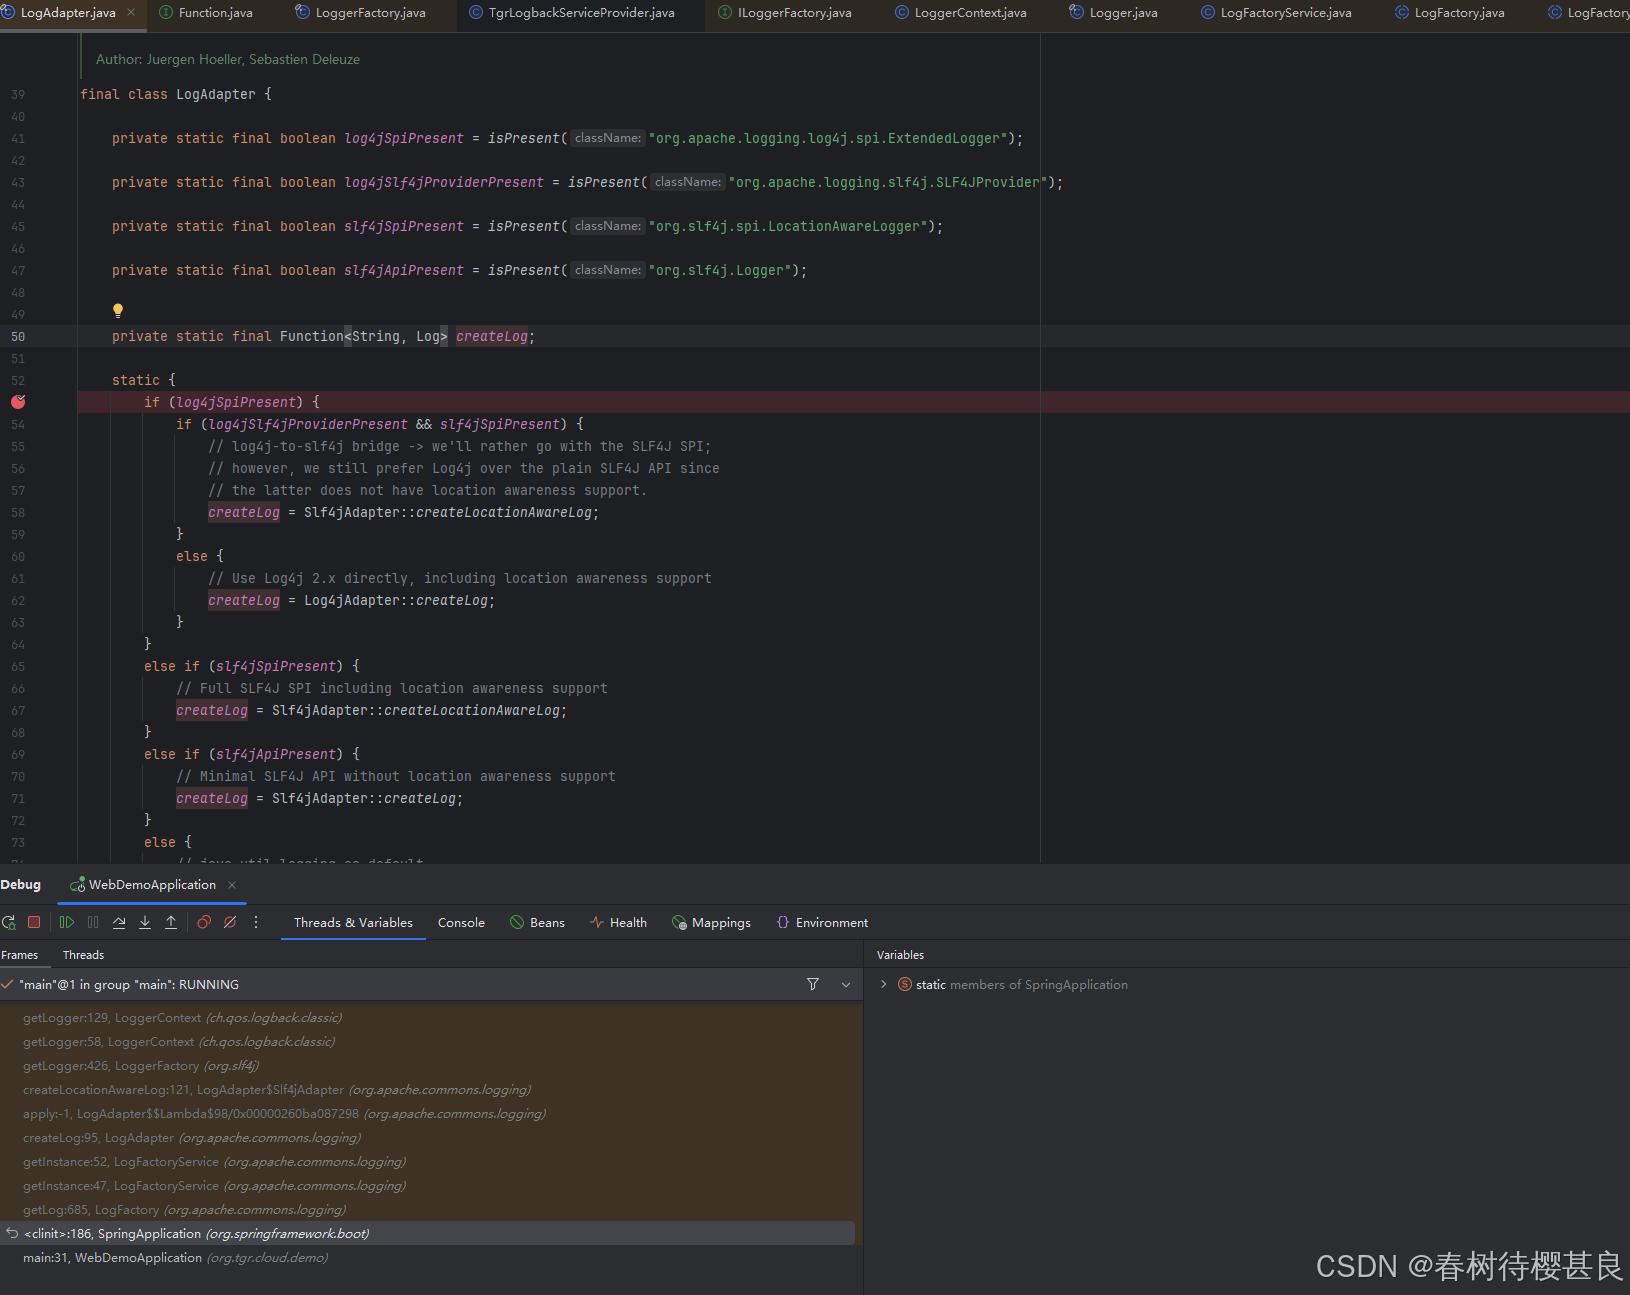The image size is (1630, 1295).
Task: Select the LogAdapter.java editor tab
Action: click(68, 13)
